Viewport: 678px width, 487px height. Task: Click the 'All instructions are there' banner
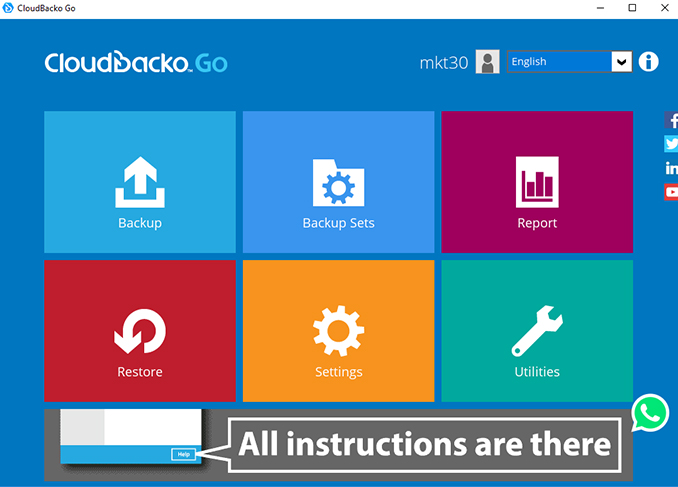click(x=339, y=445)
